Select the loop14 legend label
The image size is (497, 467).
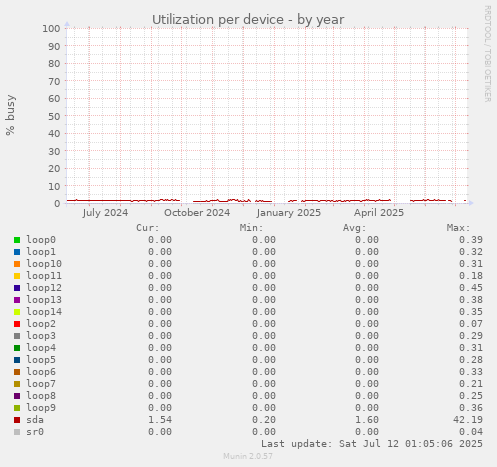pyautogui.click(x=44, y=312)
